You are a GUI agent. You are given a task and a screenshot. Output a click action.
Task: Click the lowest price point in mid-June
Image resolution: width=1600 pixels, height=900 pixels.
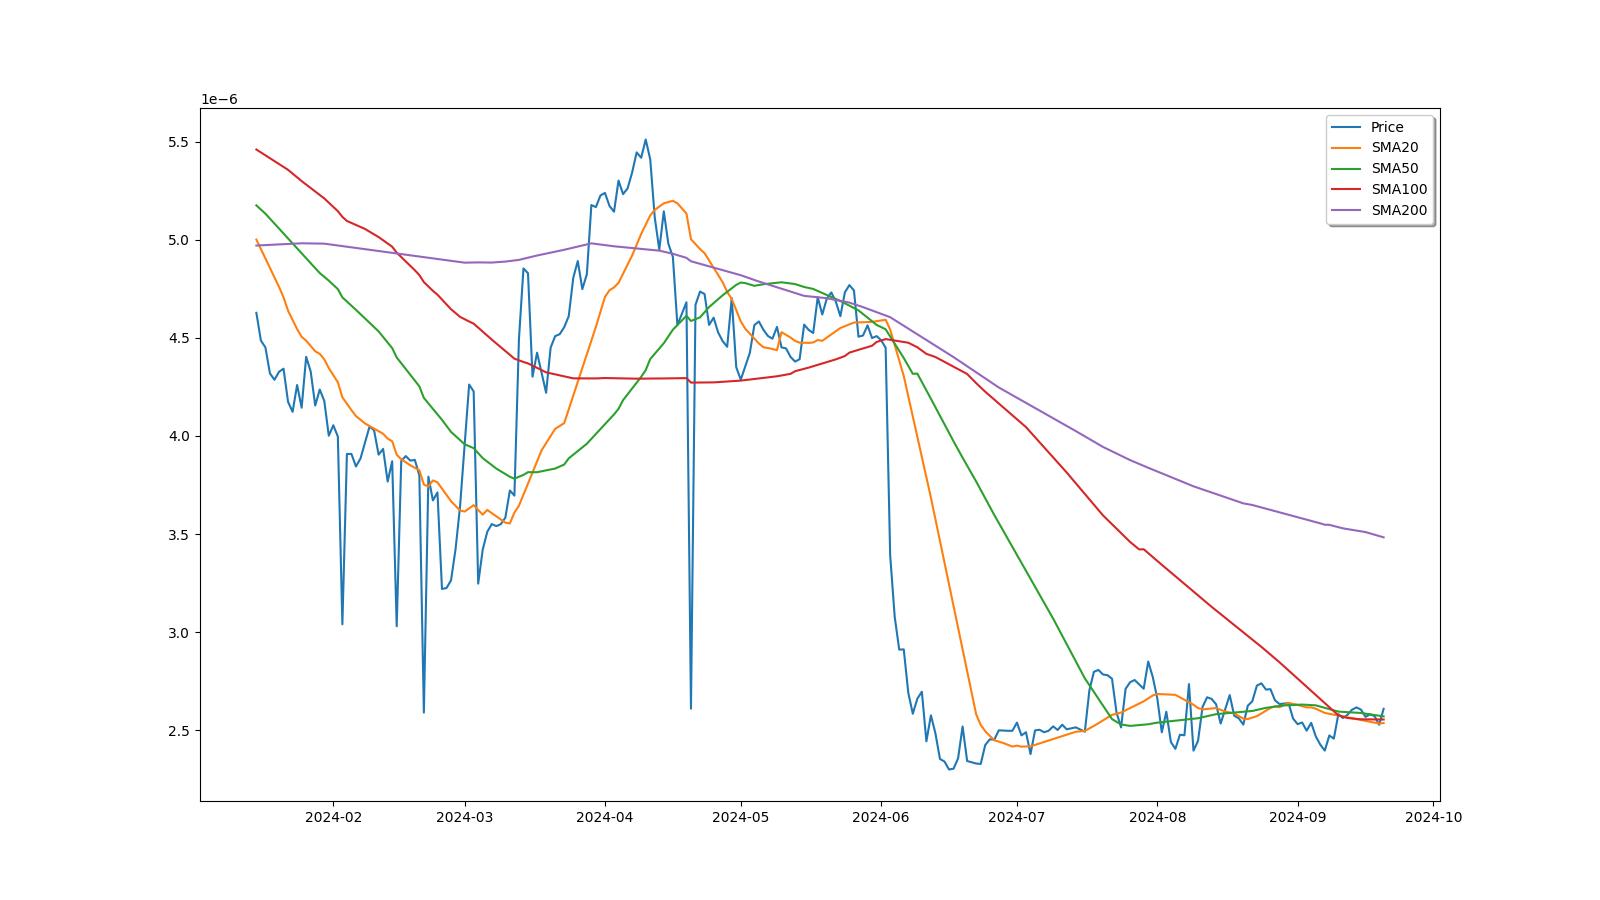point(950,769)
